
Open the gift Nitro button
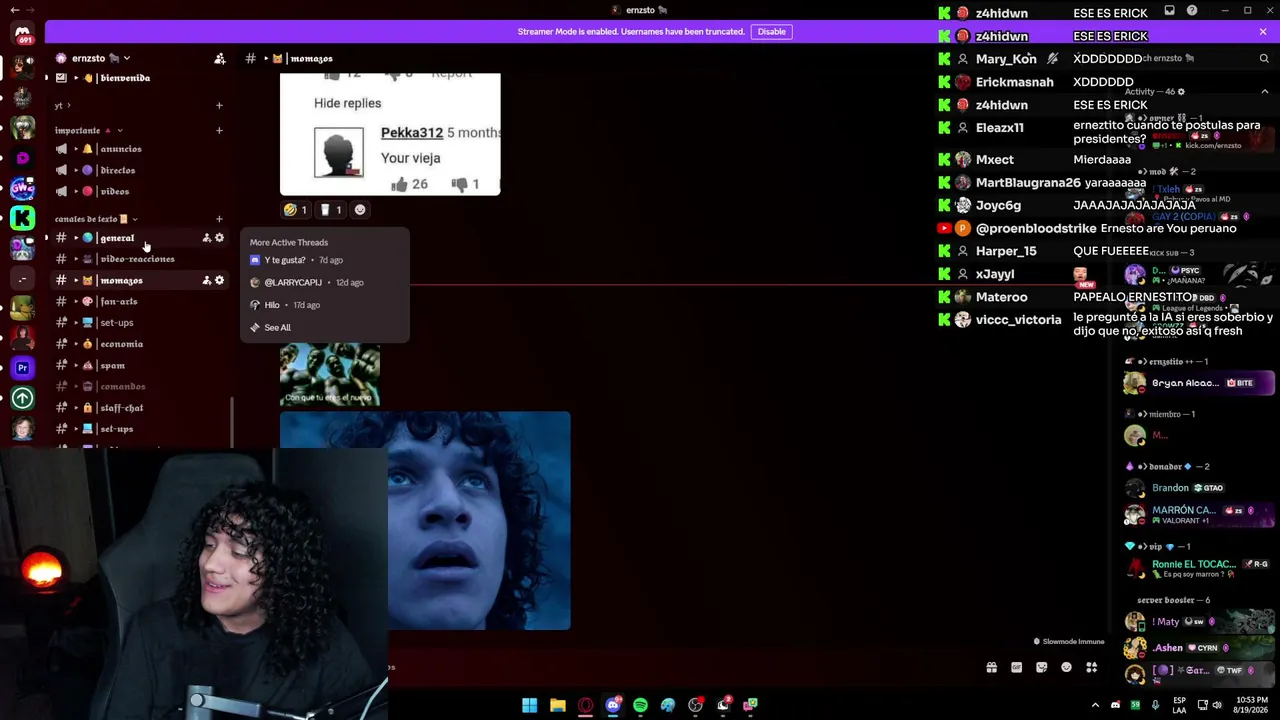click(991, 668)
